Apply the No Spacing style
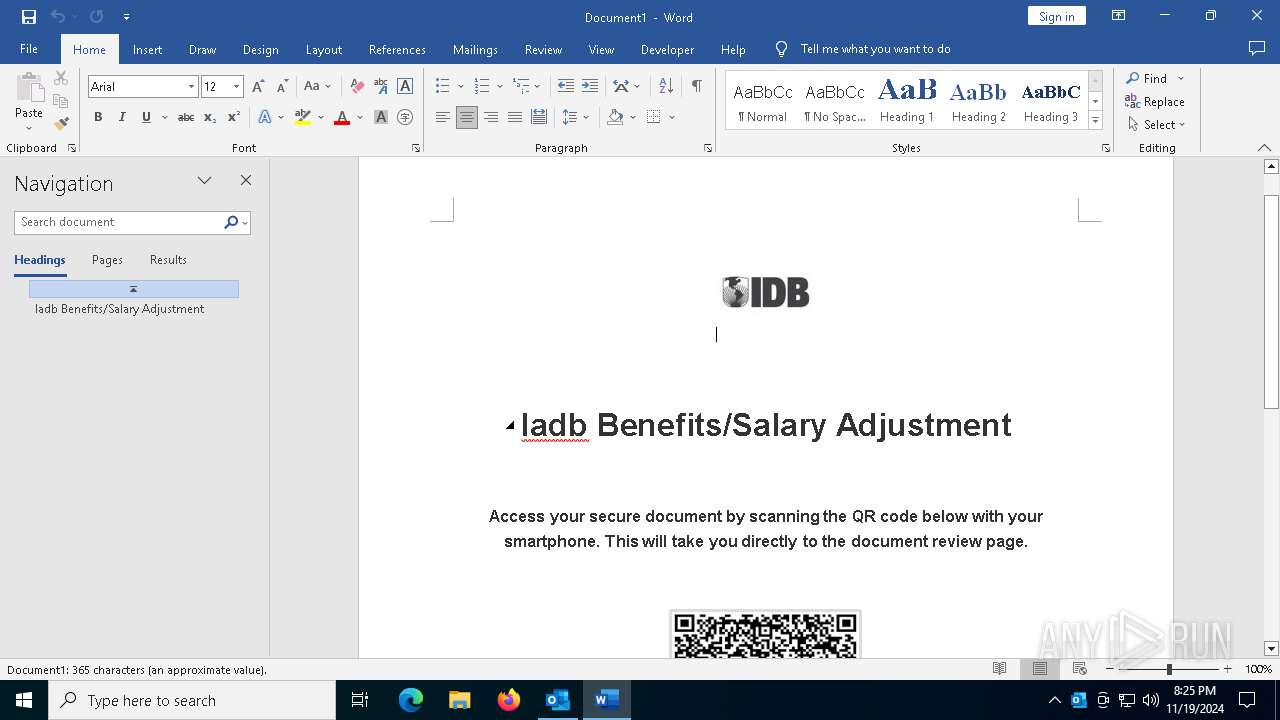The image size is (1280, 720). click(835, 100)
